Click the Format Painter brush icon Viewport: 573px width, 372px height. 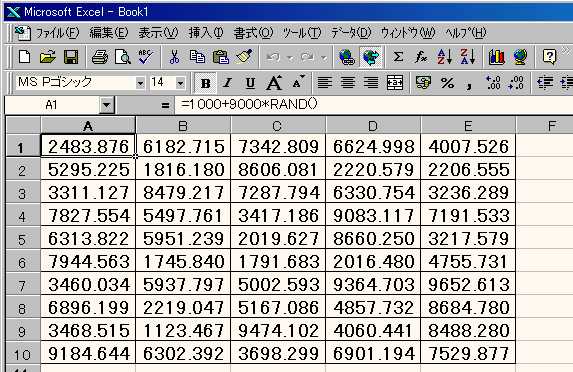point(244,57)
